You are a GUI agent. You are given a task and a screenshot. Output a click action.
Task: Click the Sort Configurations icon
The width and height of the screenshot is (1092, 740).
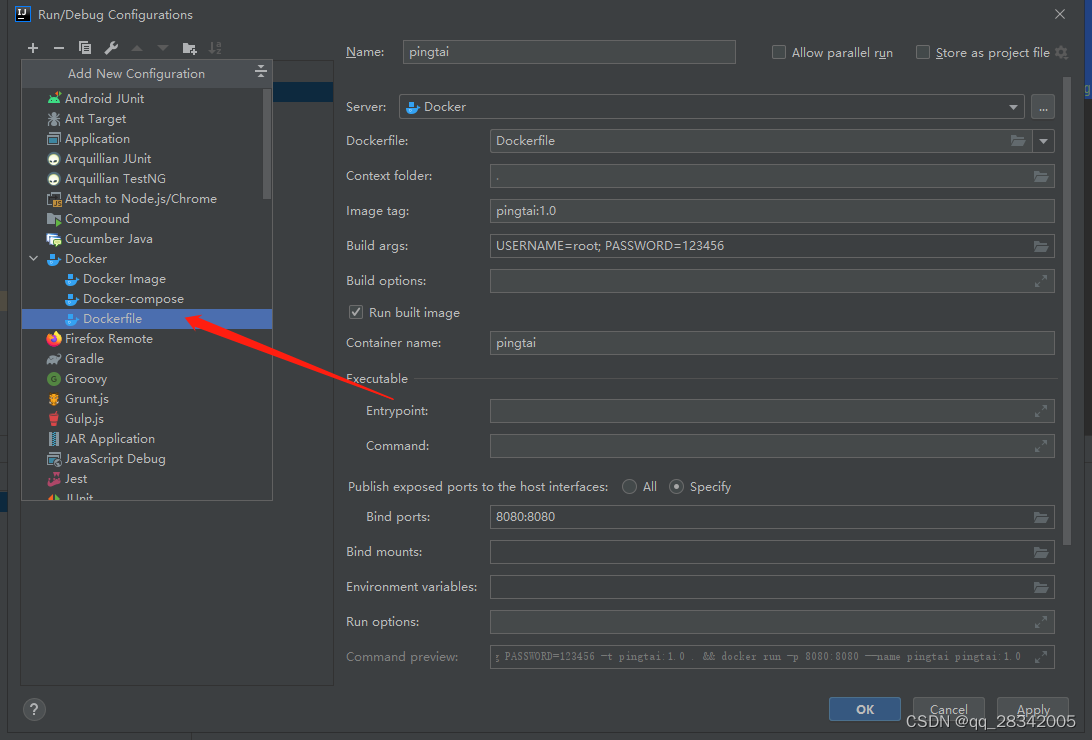(x=215, y=48)
